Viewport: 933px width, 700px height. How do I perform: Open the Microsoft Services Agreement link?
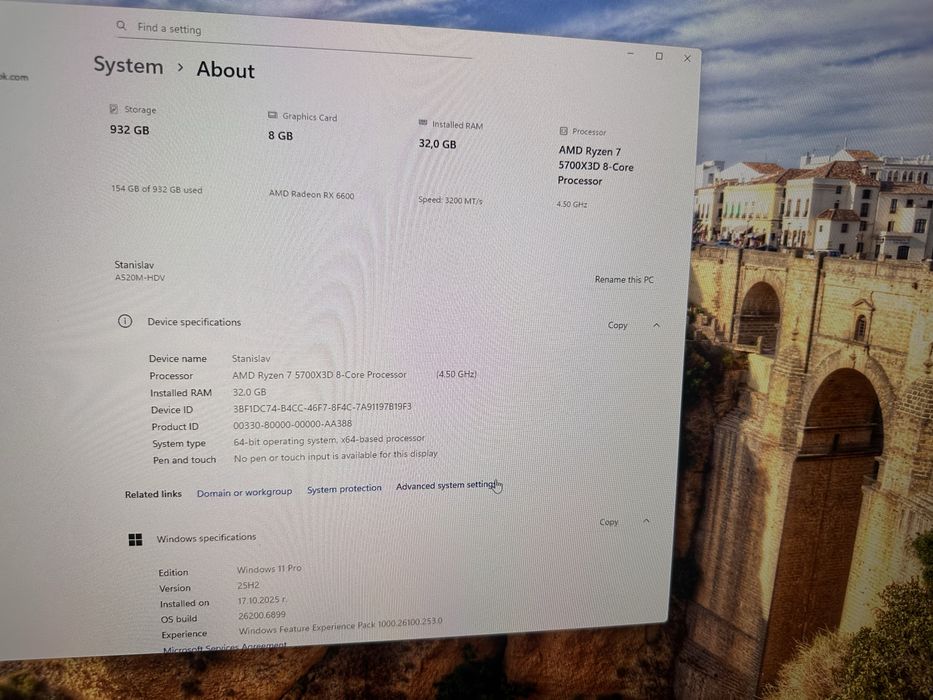(x=225, y=646)
